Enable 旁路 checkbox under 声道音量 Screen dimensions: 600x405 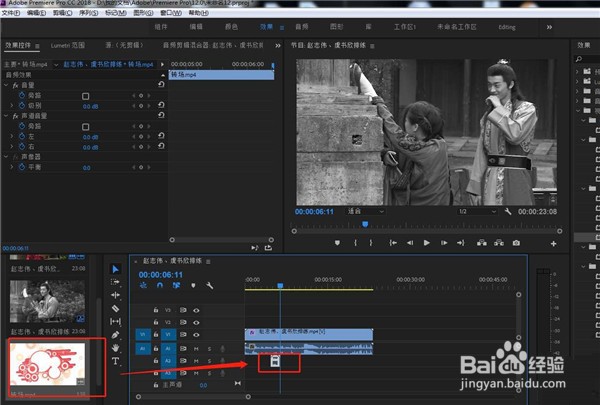pyautogui.click(x=85, y=126)
